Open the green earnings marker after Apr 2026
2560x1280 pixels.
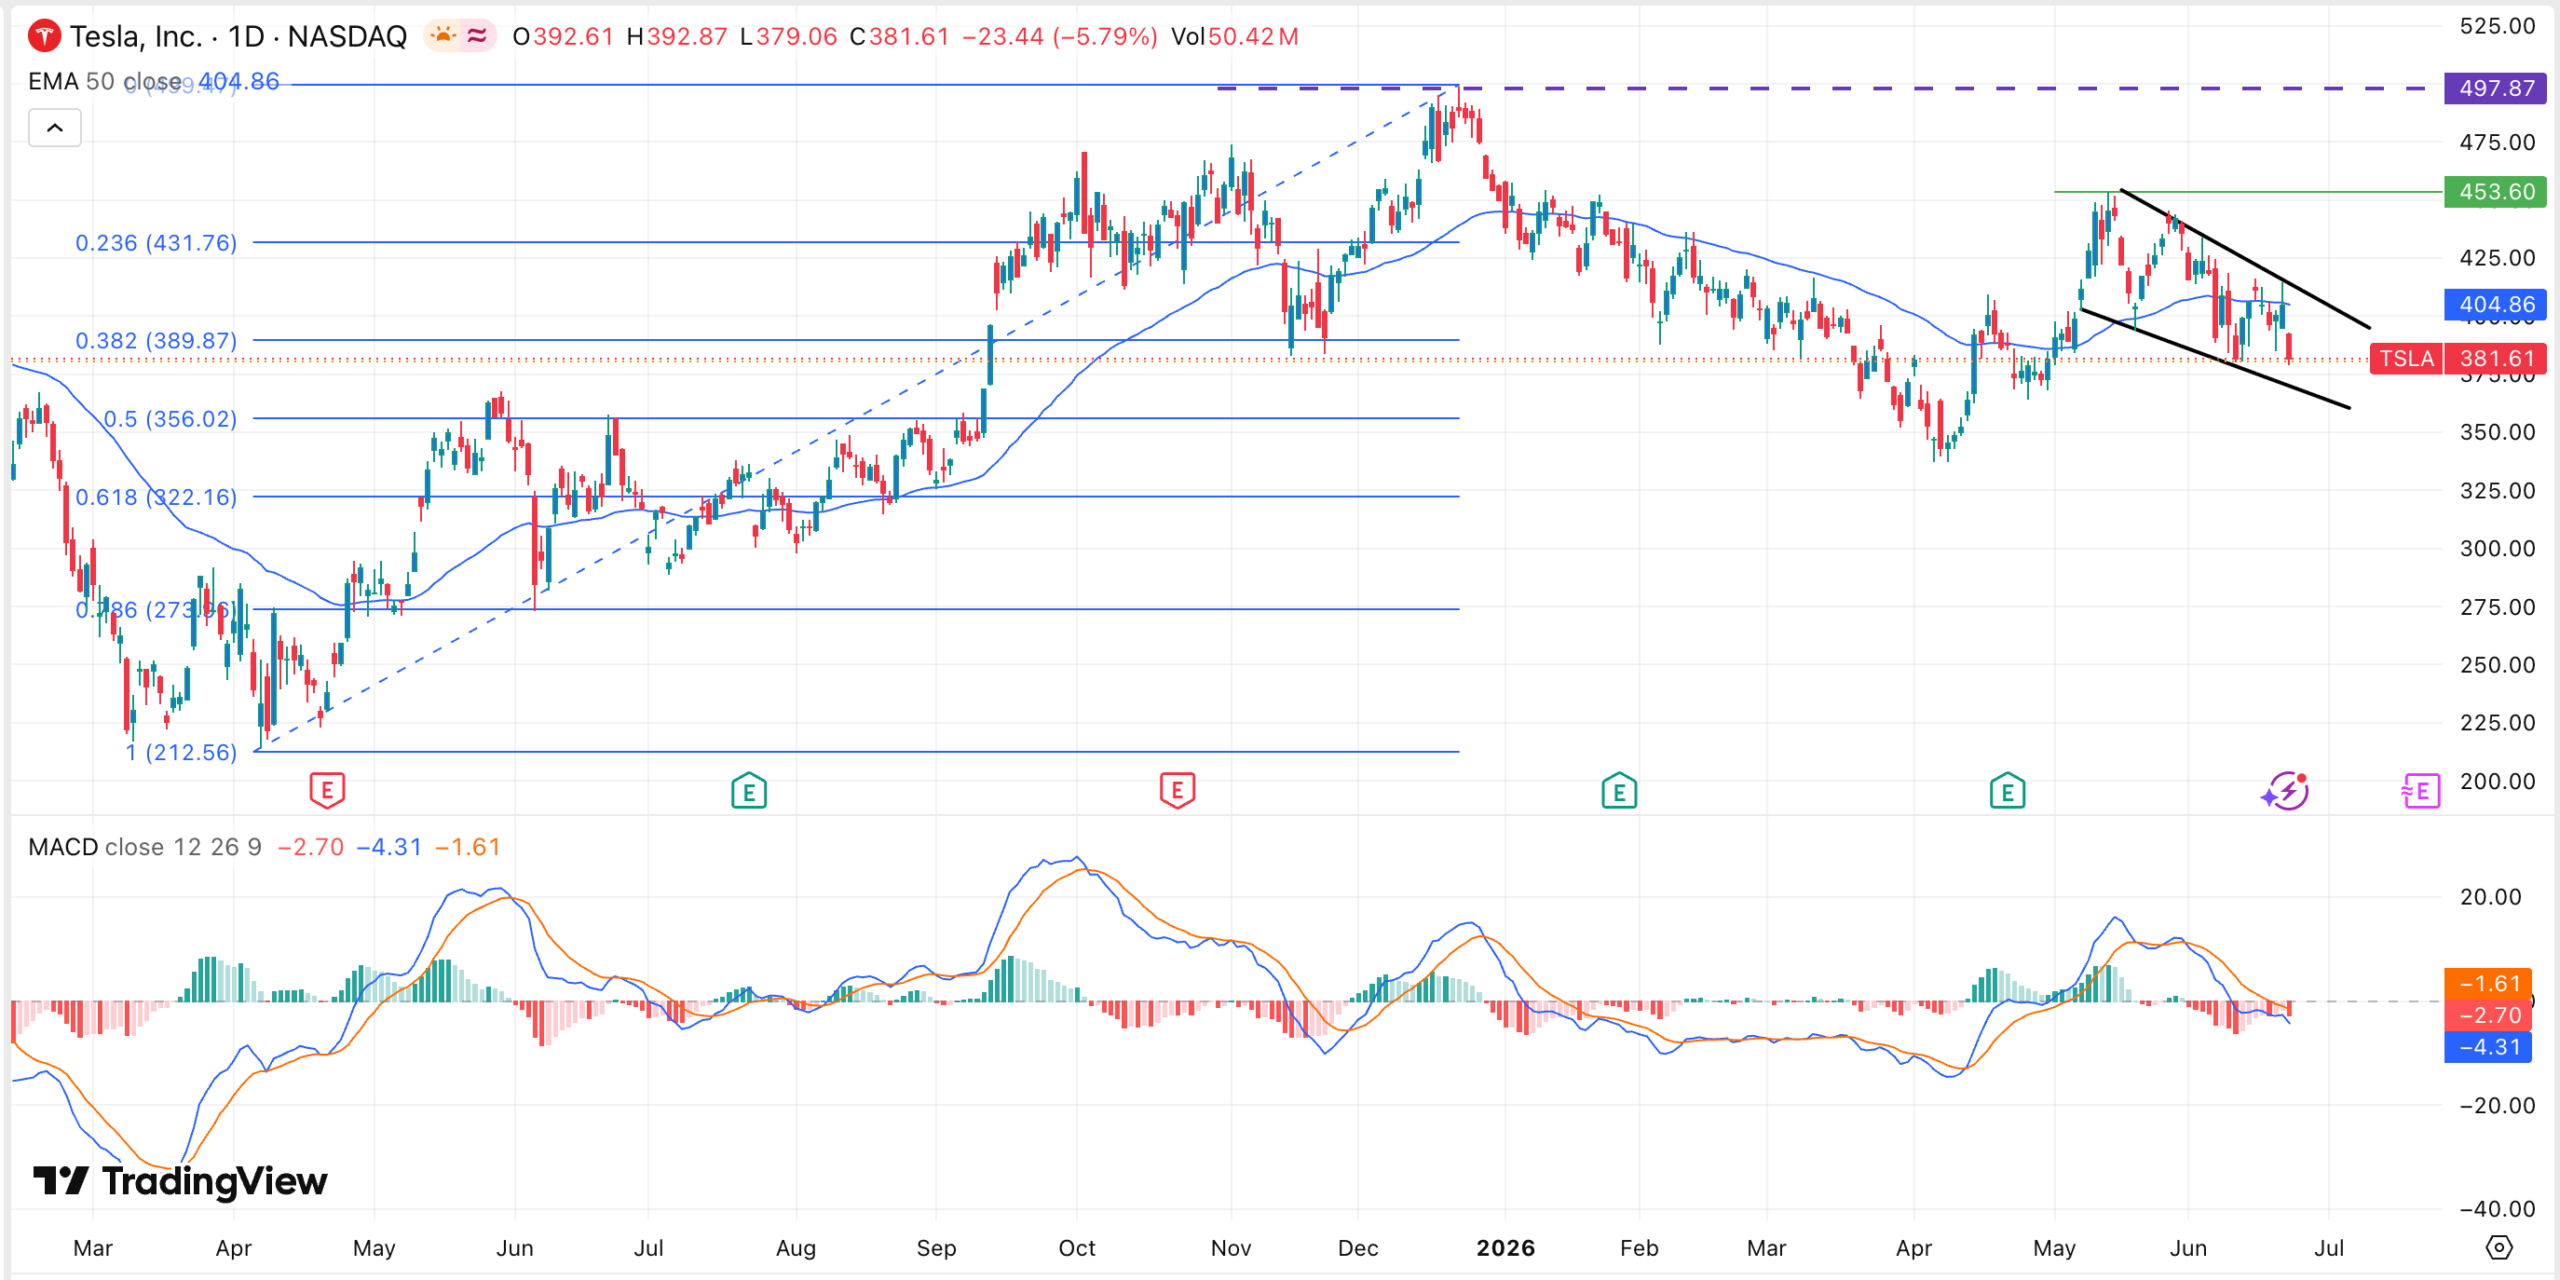pos(2007,791)
